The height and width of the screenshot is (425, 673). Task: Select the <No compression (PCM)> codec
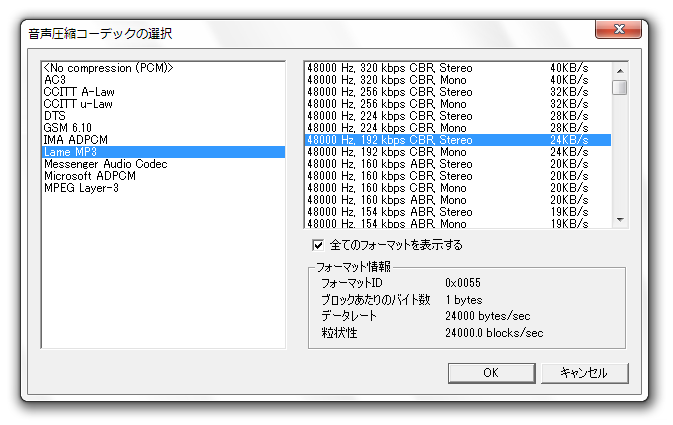point(163,68)
